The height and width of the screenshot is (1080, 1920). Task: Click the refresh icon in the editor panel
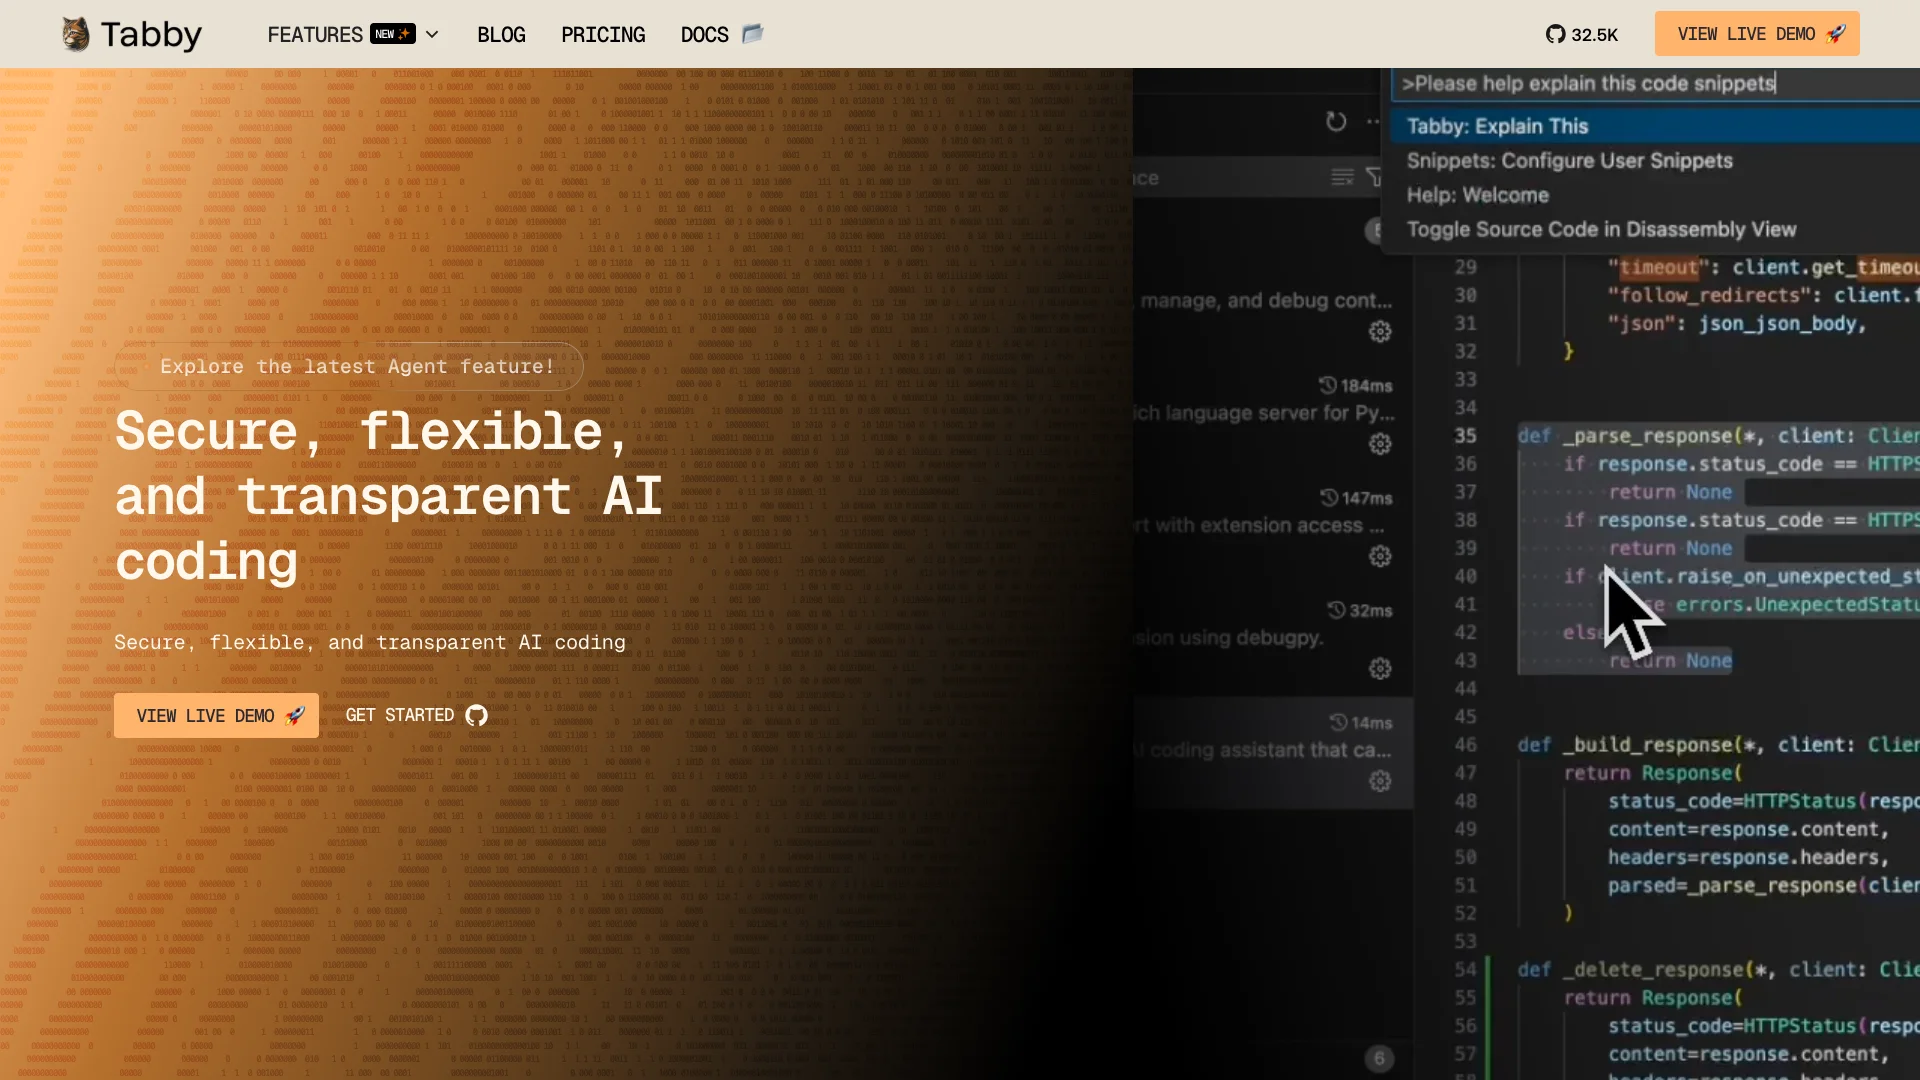tap(1336, 122)
